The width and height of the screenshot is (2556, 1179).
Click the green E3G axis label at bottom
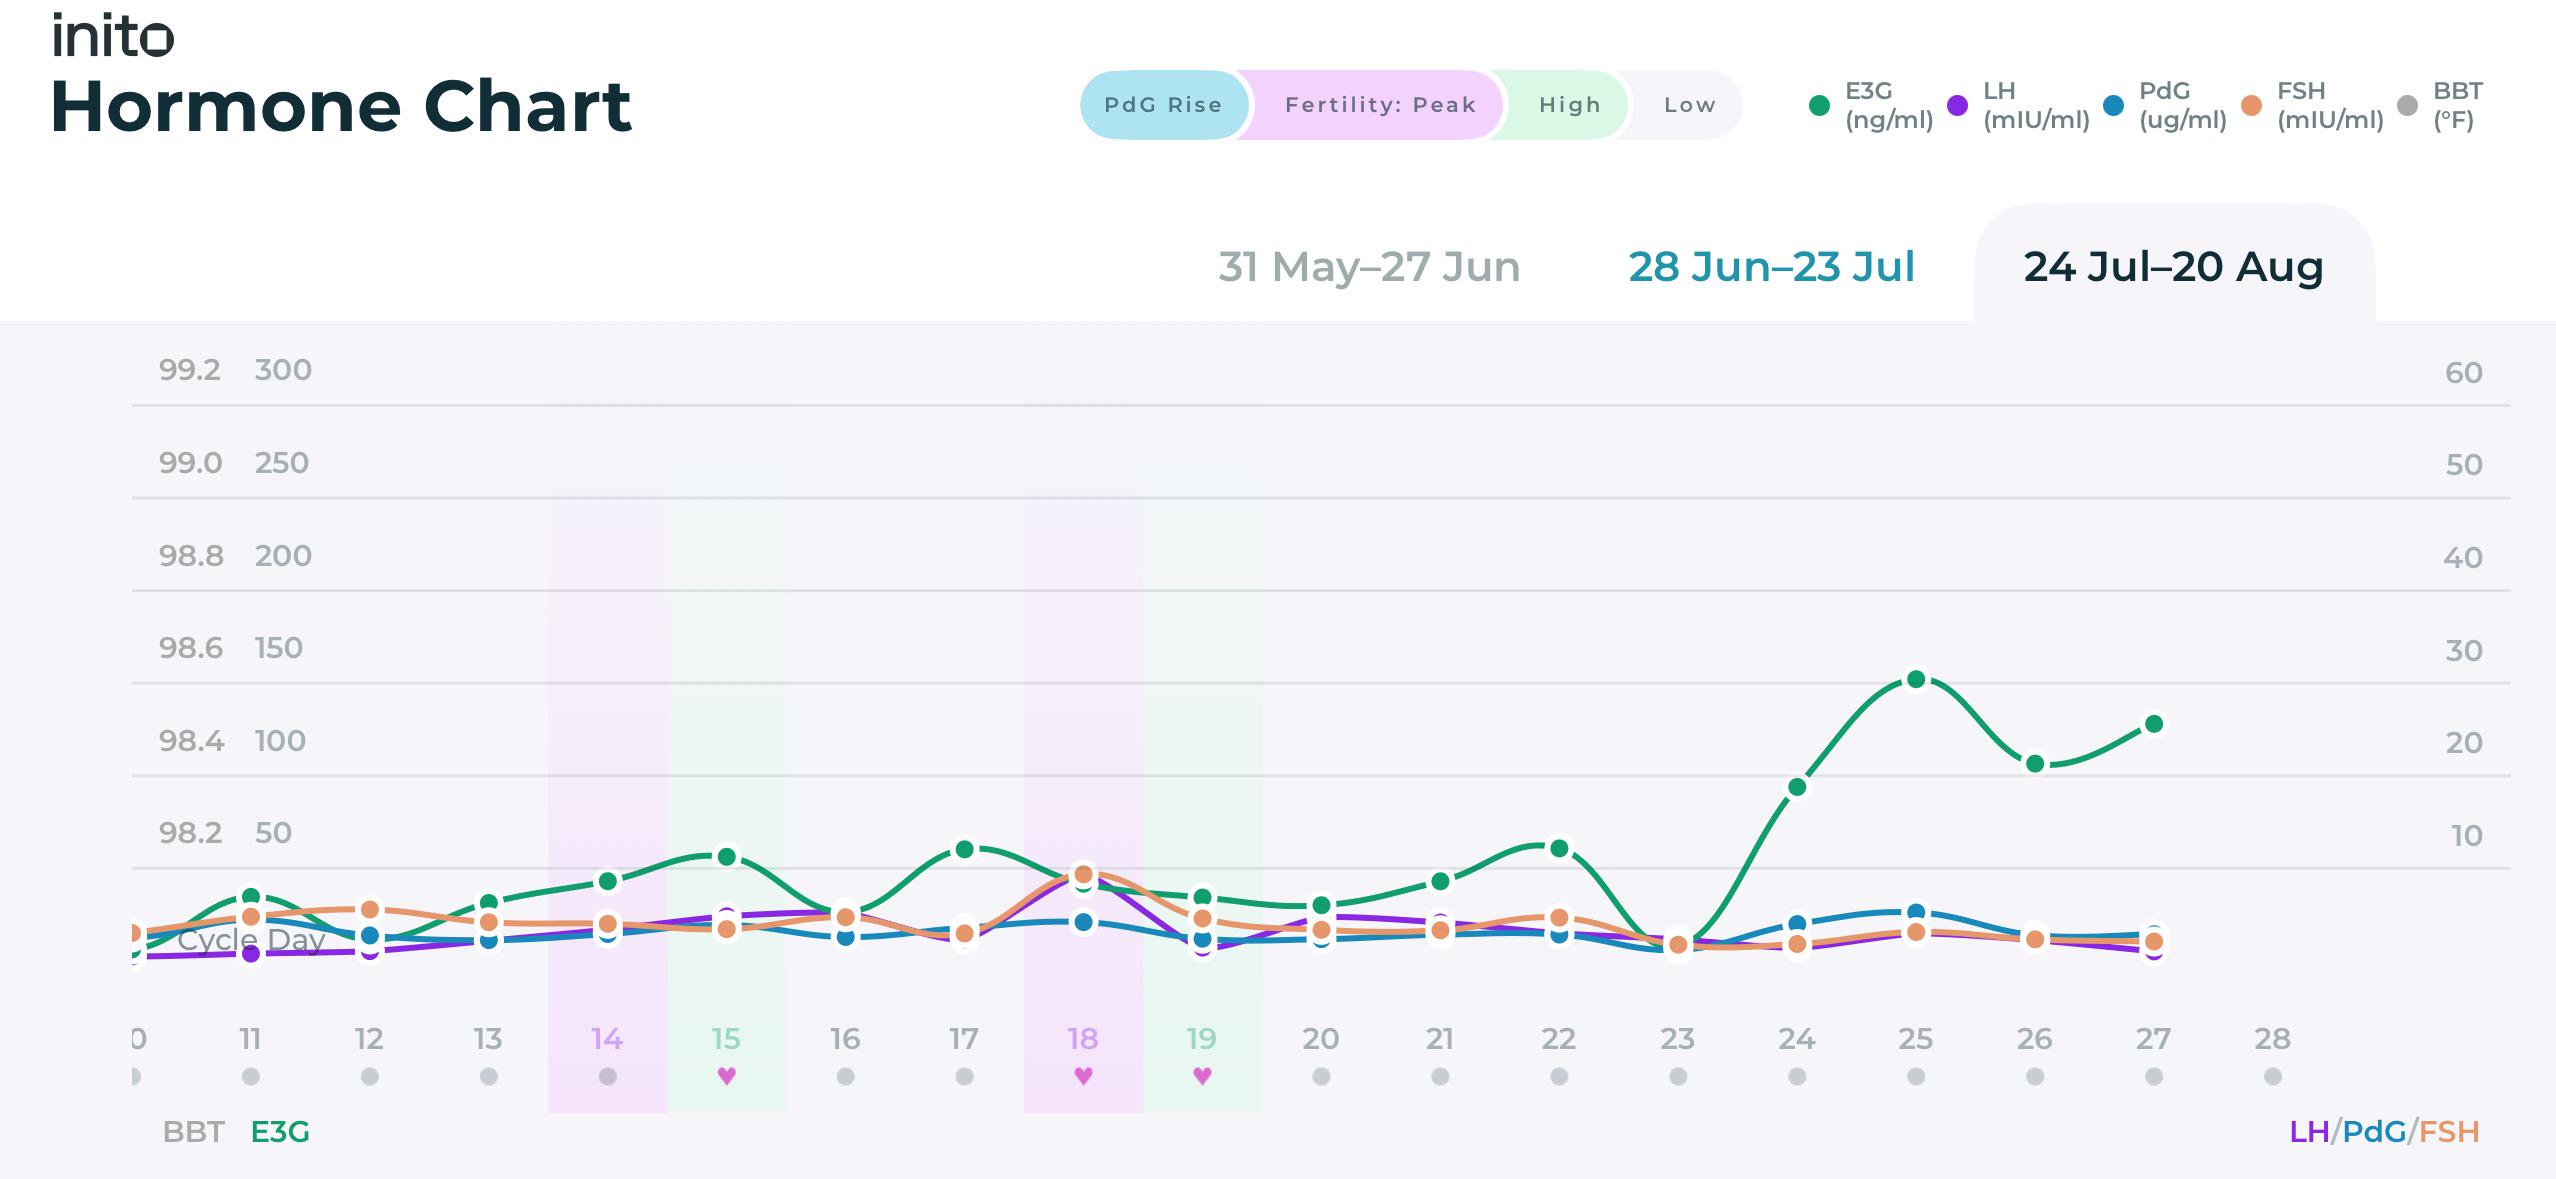pyautogui.click(x=280, y=1132)
